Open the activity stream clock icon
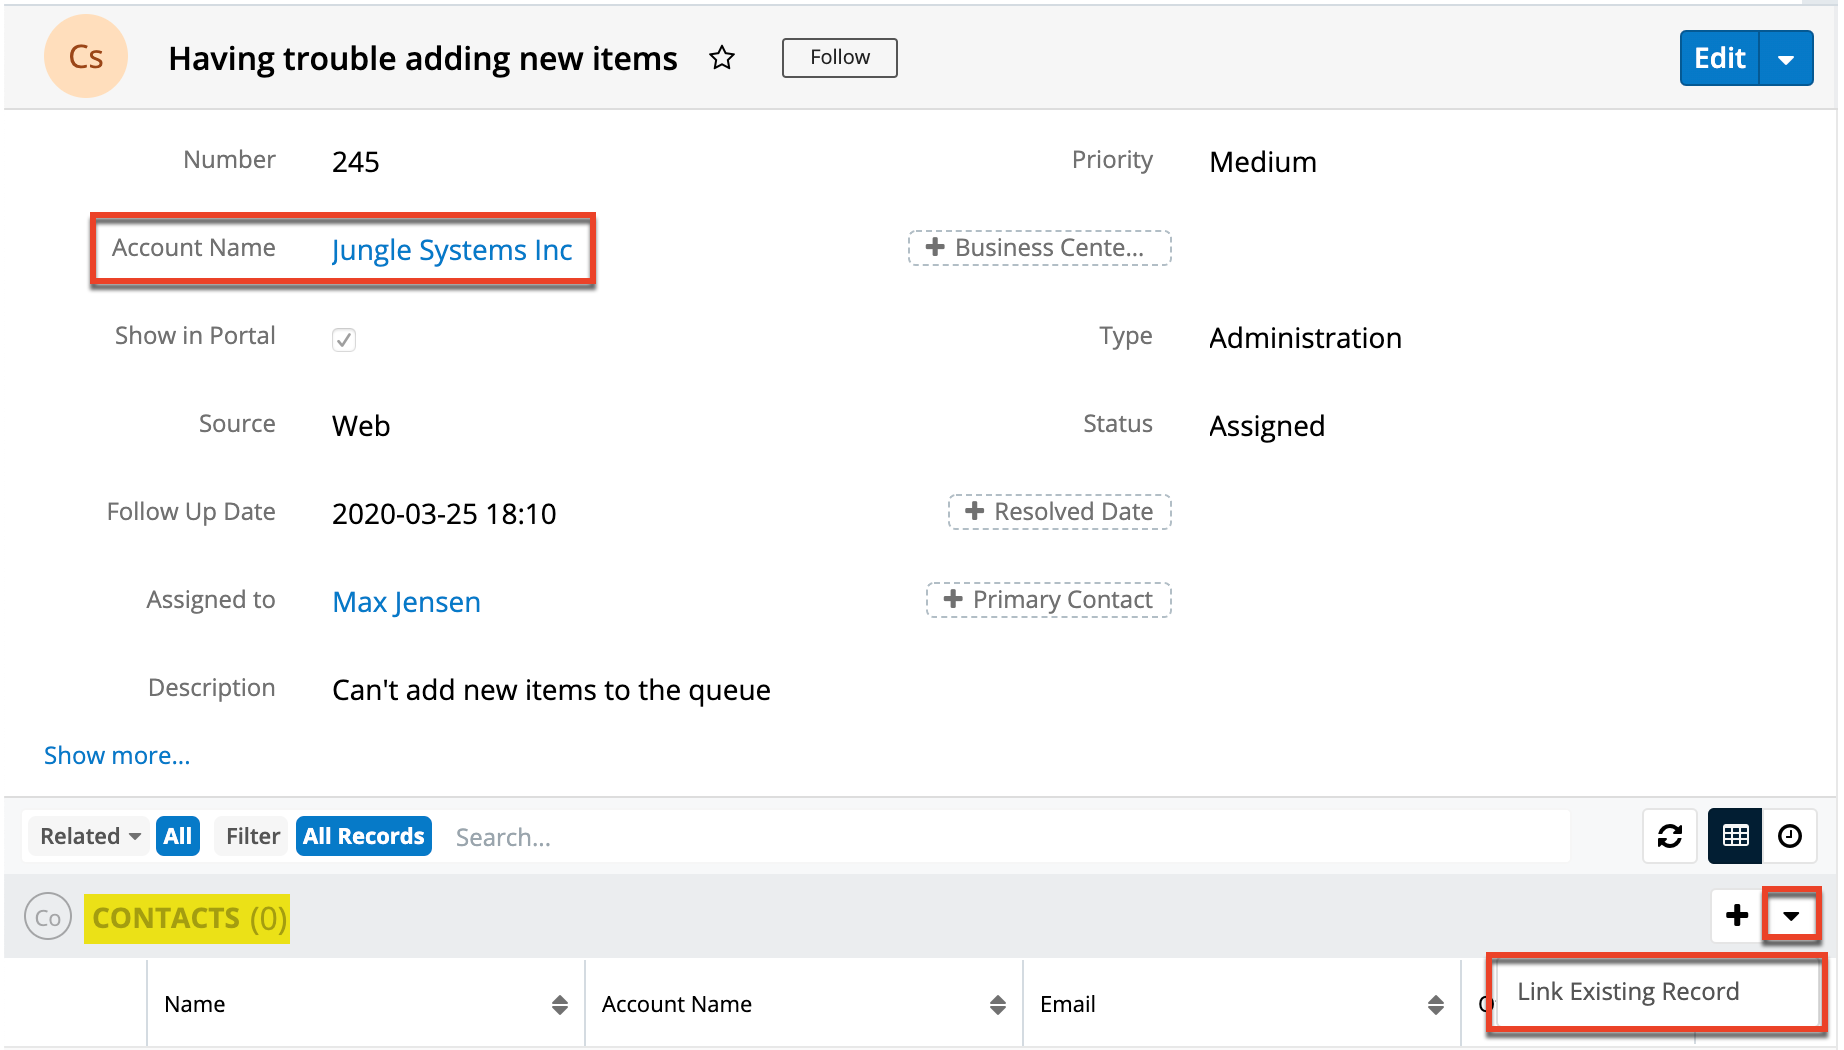1844x1050 pixels. 1790,836
